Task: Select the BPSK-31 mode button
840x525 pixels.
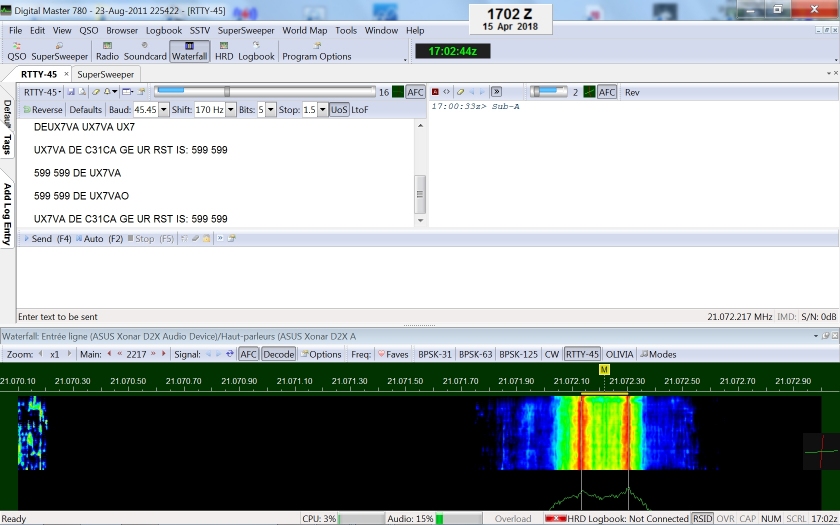Action: pos(435,354)
